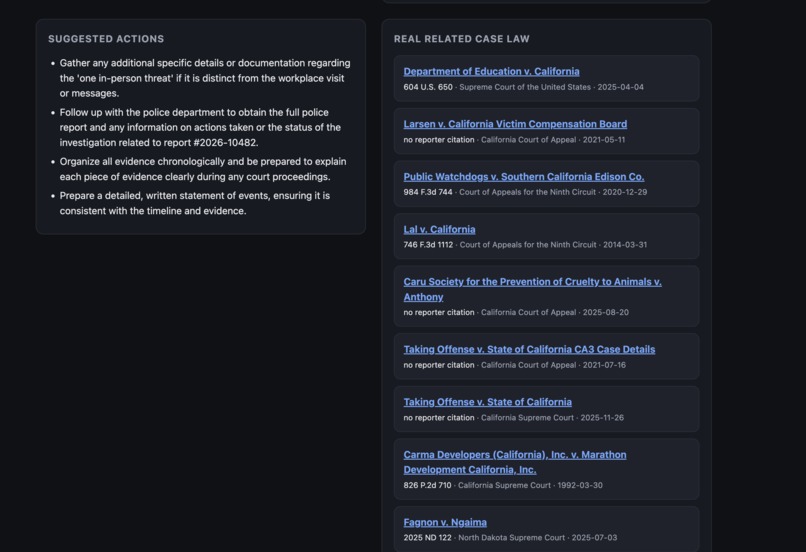The height and width of the screenshot is (552, 806).
Task: Click the 'Prepare a detailed, written statement' bullet
Action: coord(195,204)
